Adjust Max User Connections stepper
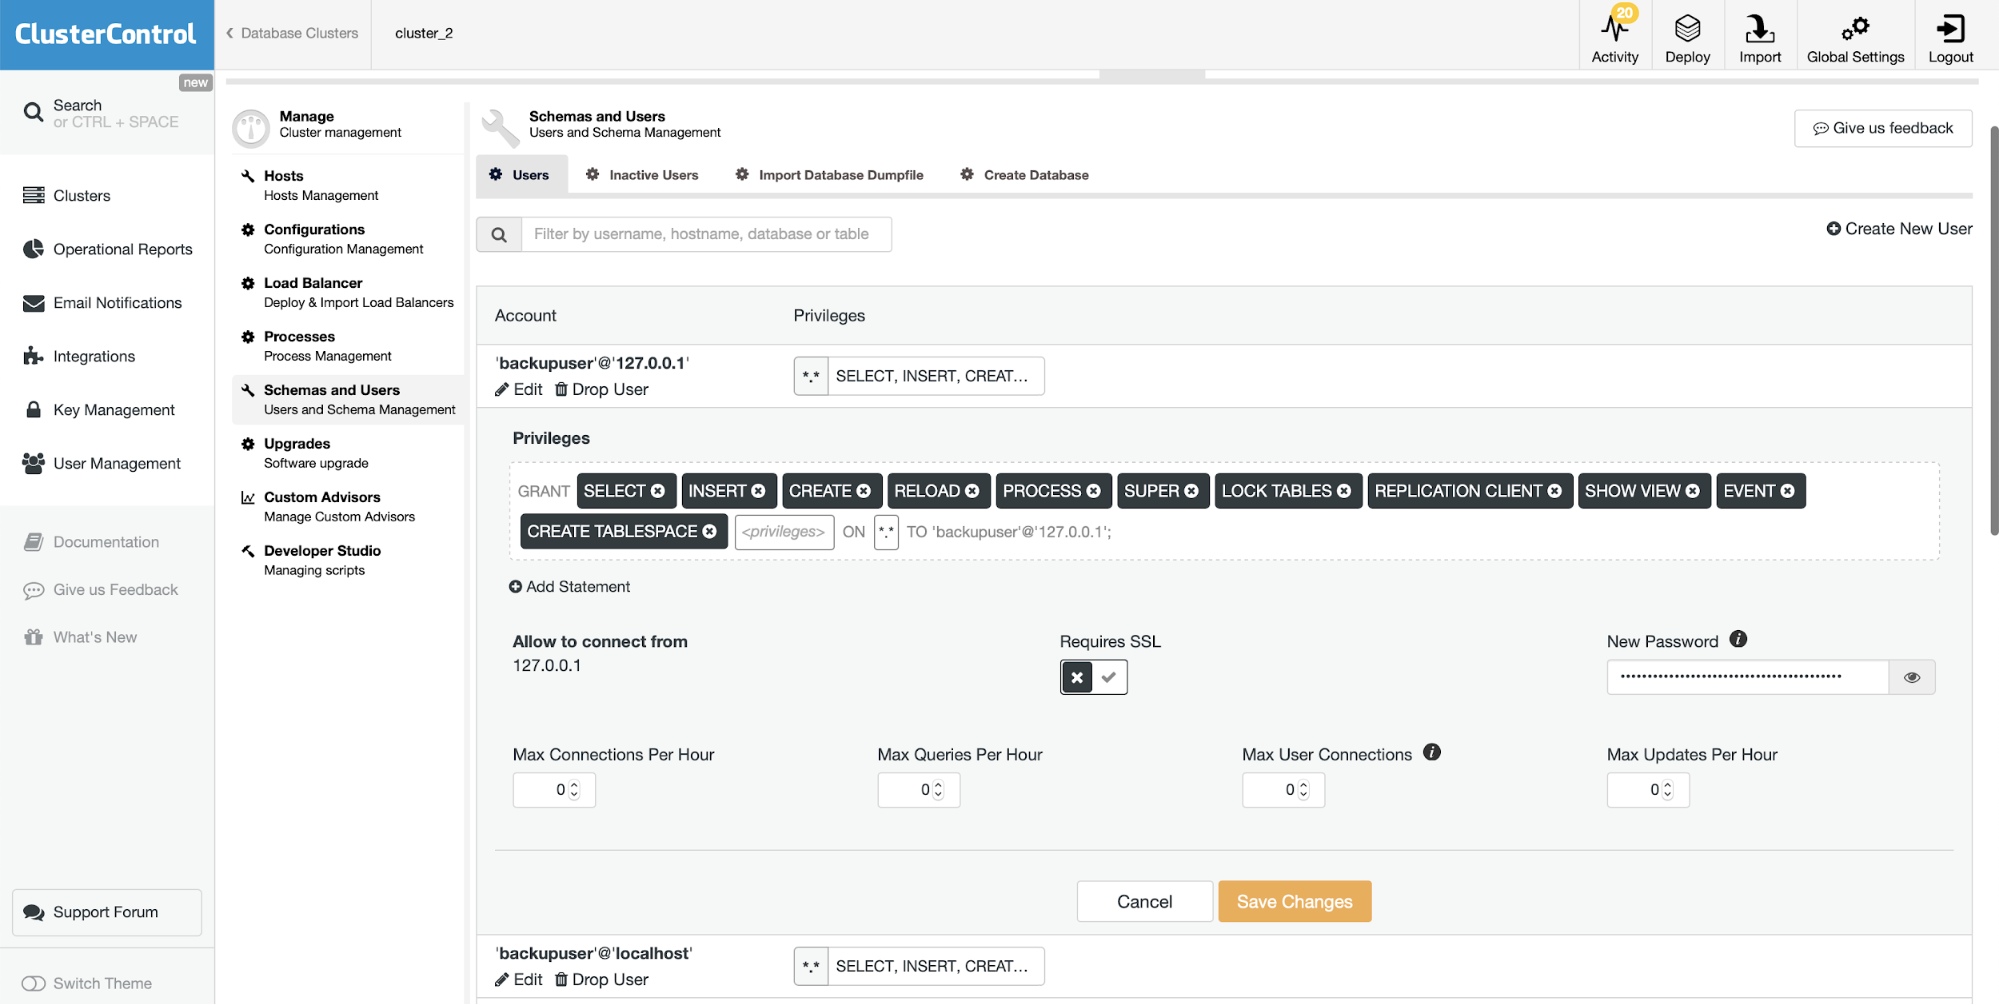The height and width of the screenshot is (1005, 1999). [x=1303, y=790]
